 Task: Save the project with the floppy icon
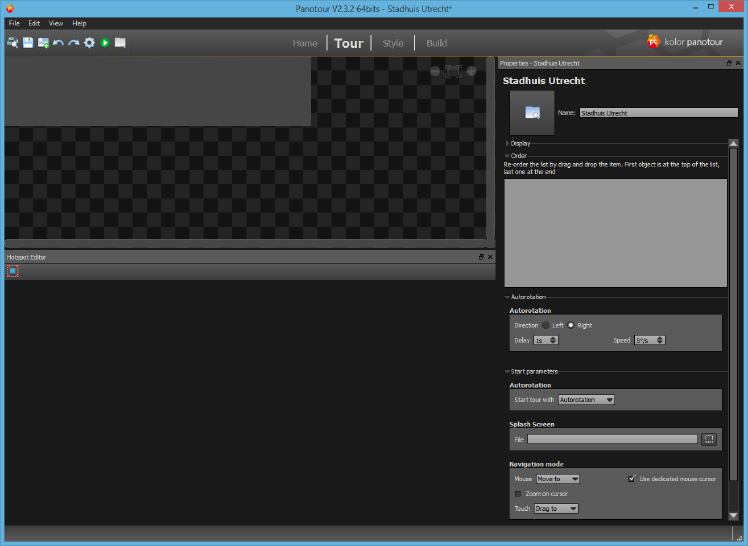click(x=28, y=43)
